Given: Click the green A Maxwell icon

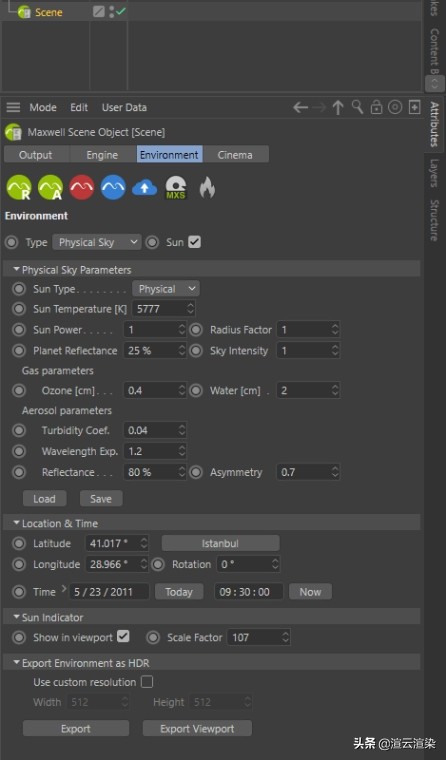Looking at the screenshot, I should pos(50,188).
